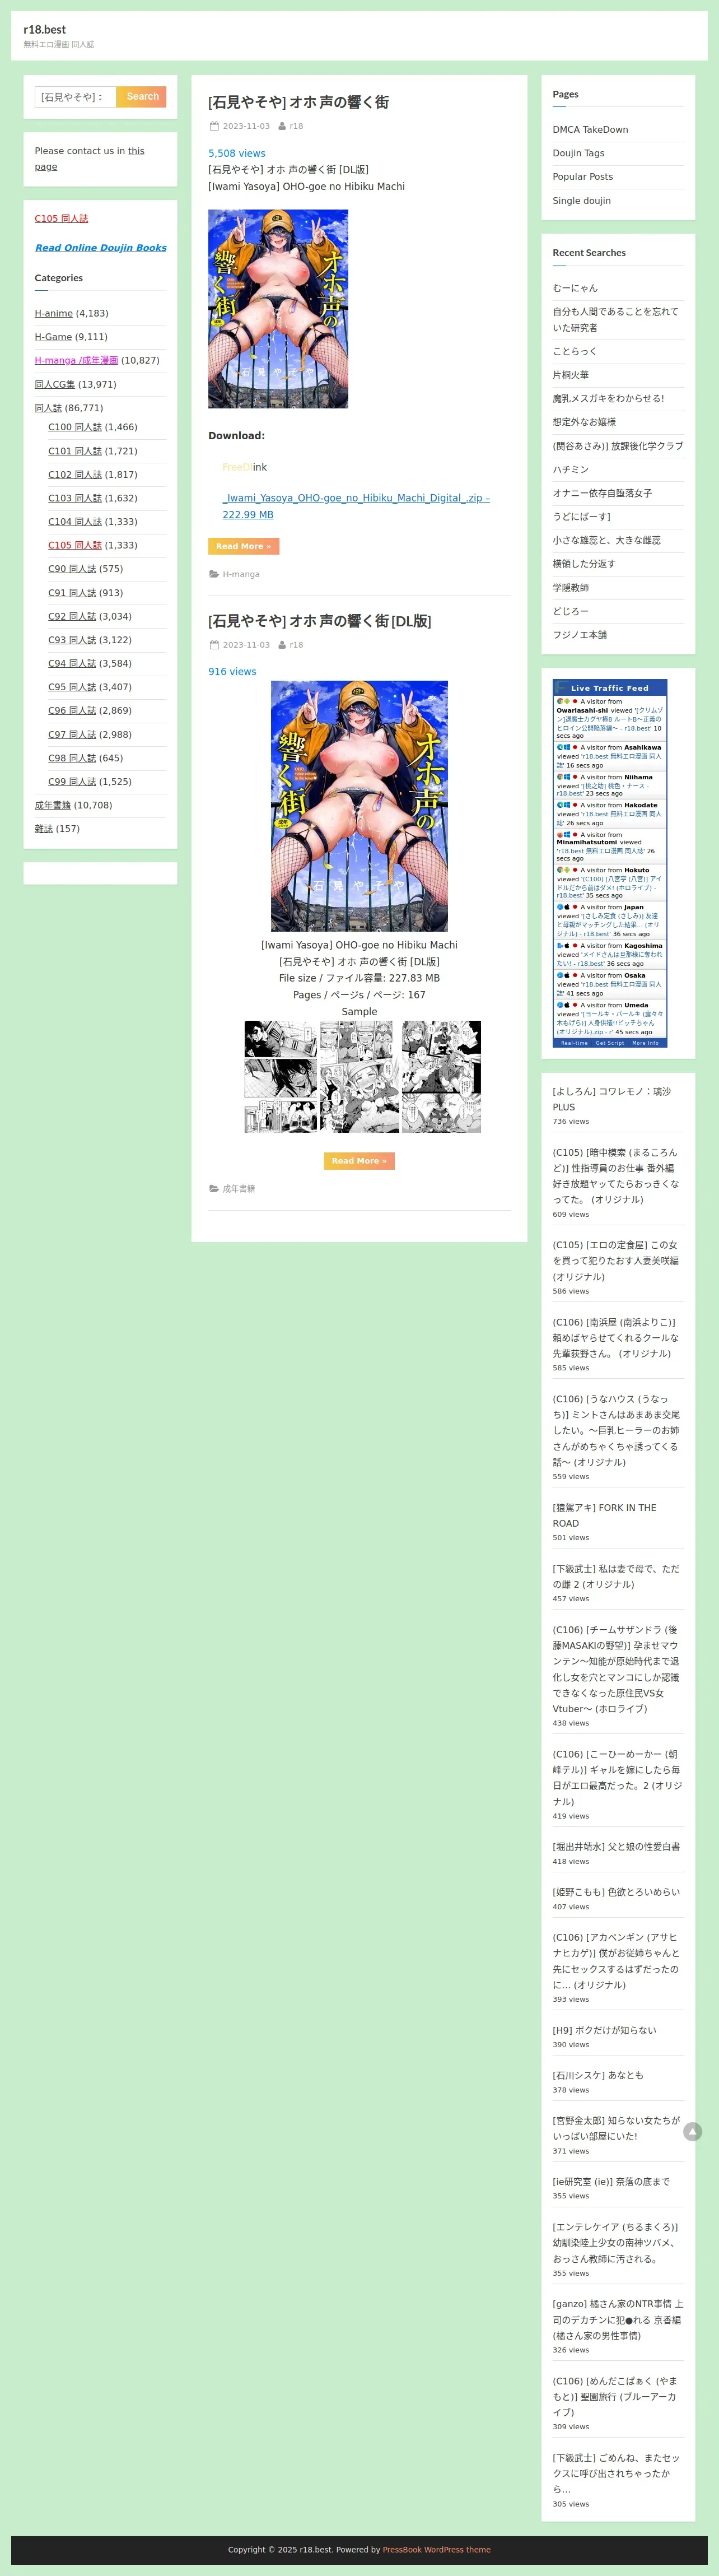Click the author icon beside r18 in the first post
The width and height of the screenshot is (719, 2576).
coord(282,126)
